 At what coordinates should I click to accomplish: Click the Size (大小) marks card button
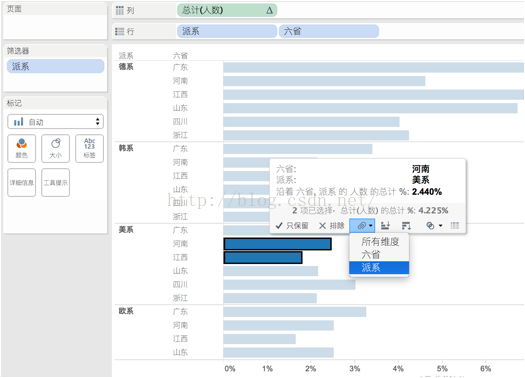[56, 148]
